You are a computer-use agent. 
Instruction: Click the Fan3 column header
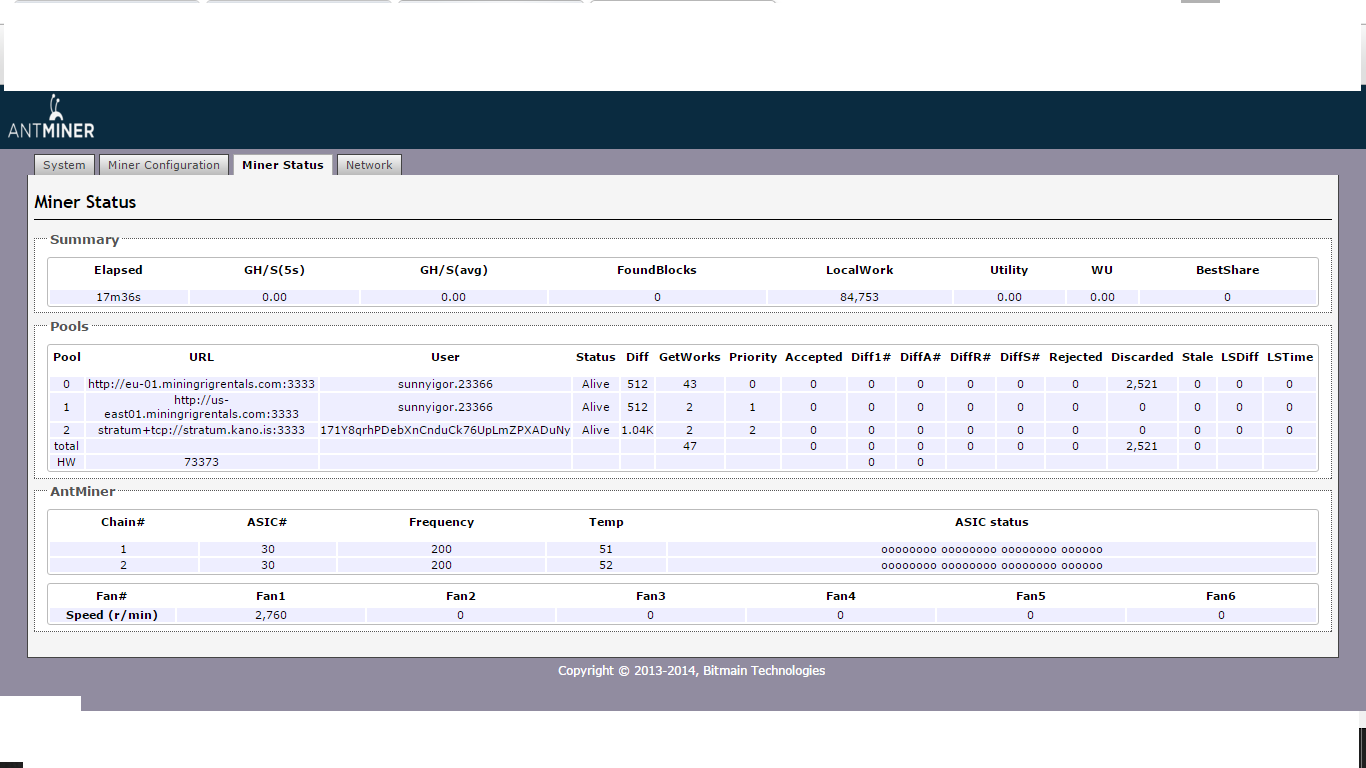pos(650,596)
